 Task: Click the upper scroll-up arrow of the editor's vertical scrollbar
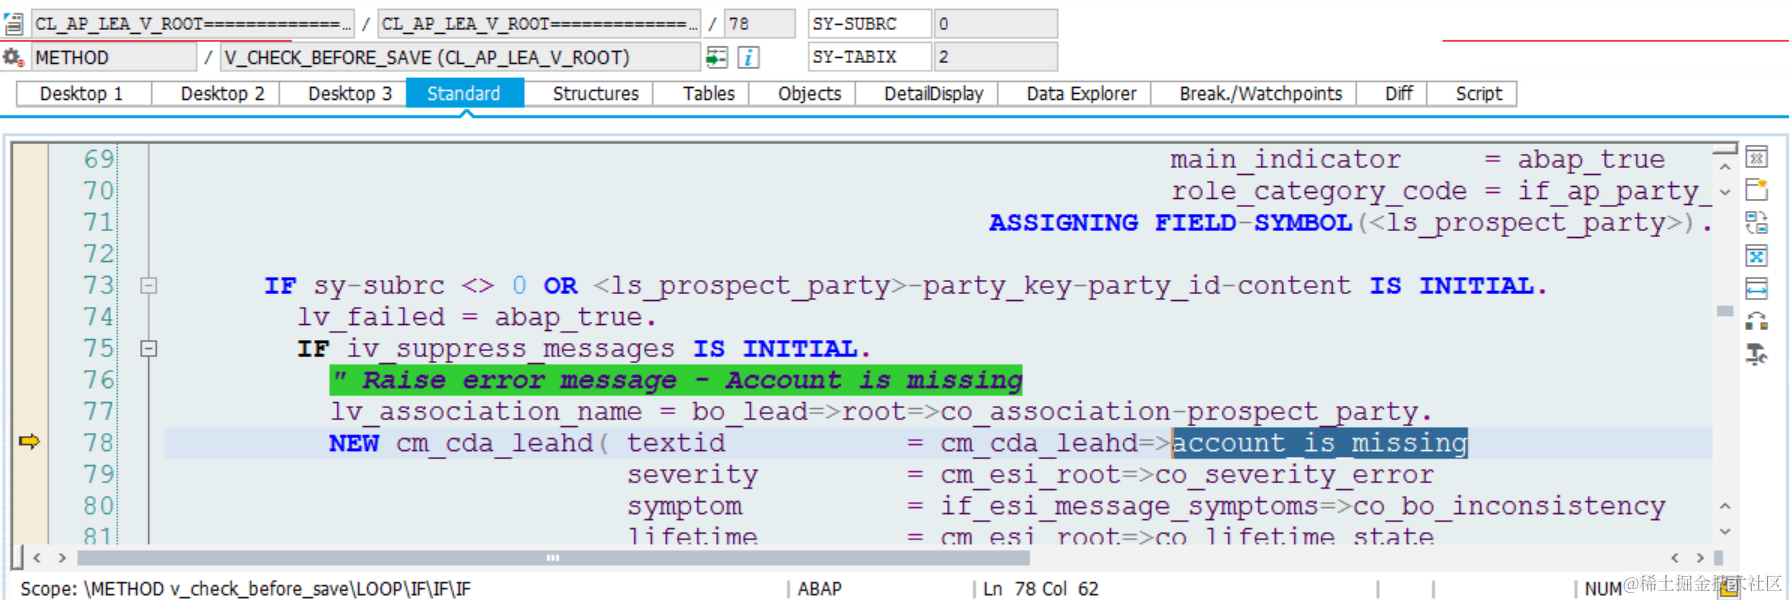[x=1725, y=168]
